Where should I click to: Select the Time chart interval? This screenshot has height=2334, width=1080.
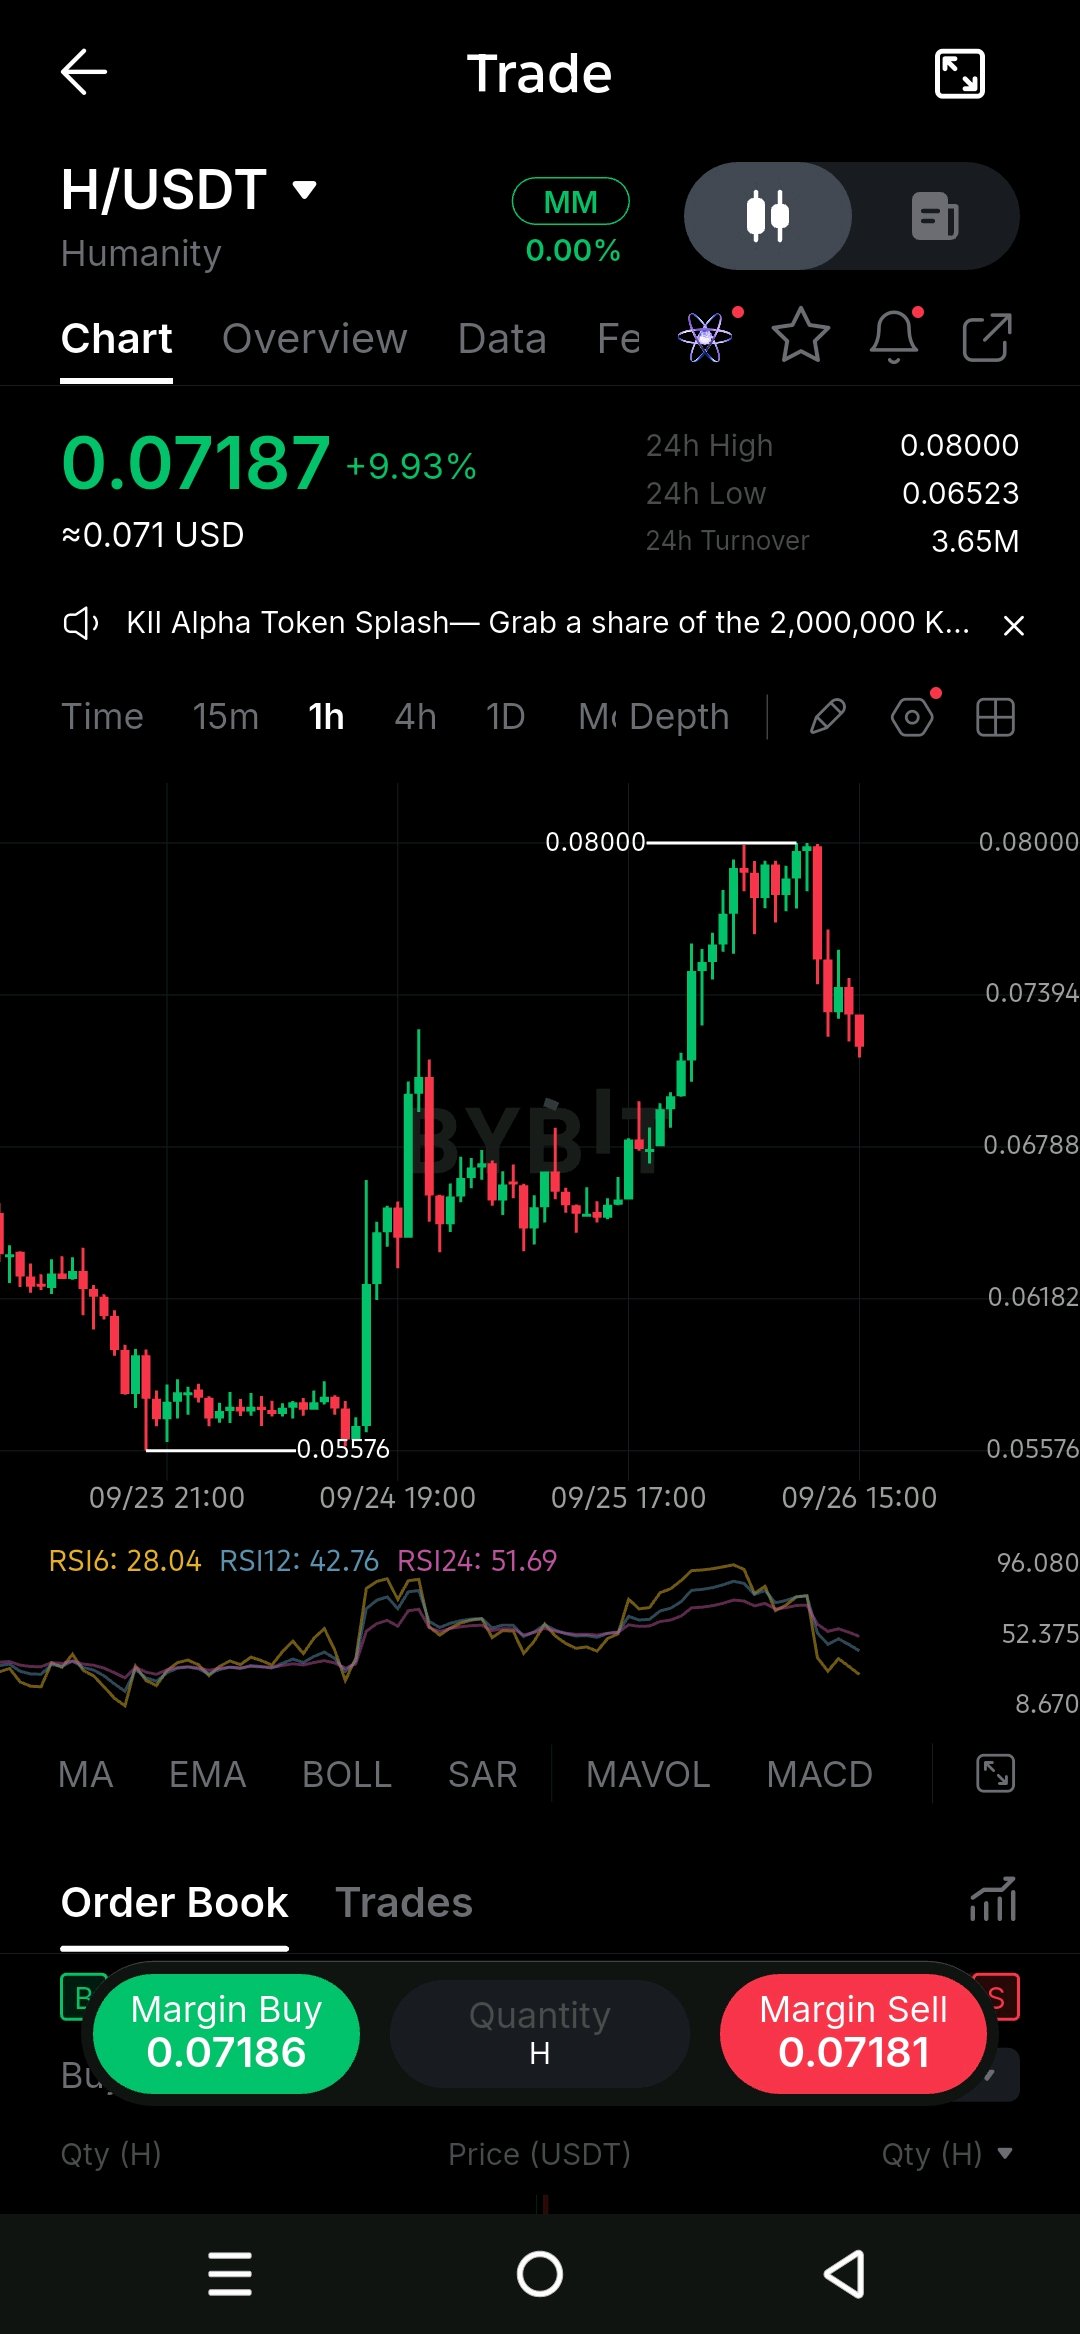tap(103, 717)
